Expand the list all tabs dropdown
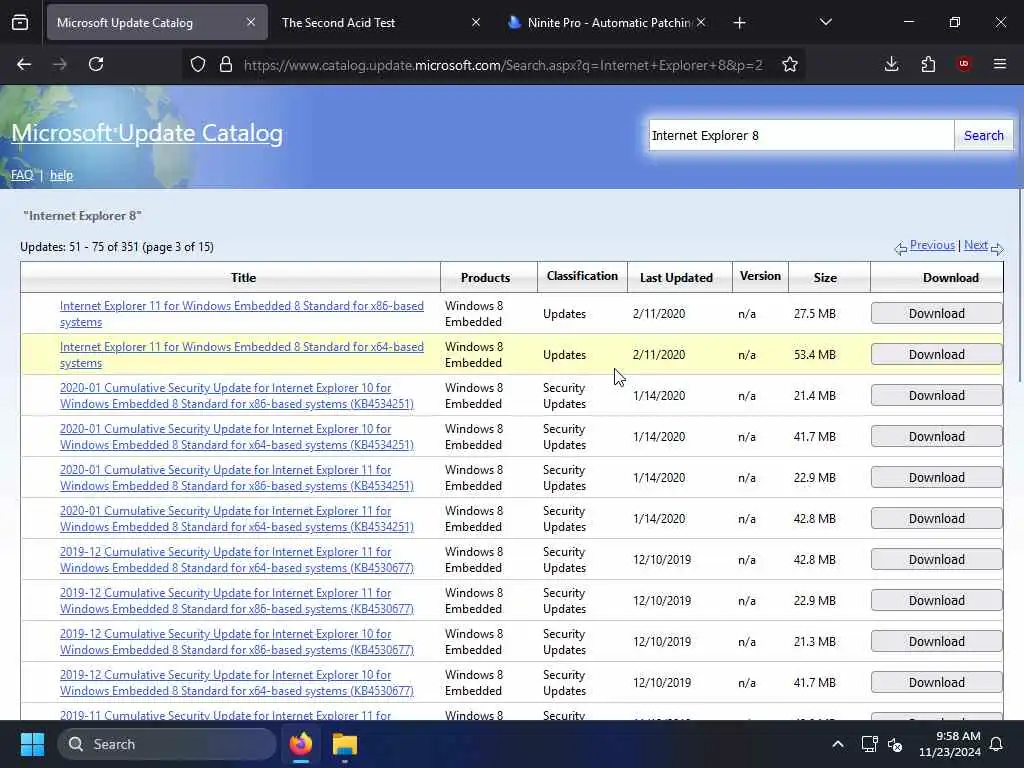Viewport: 1024px width, 768px height. click(x=825, y=22)
